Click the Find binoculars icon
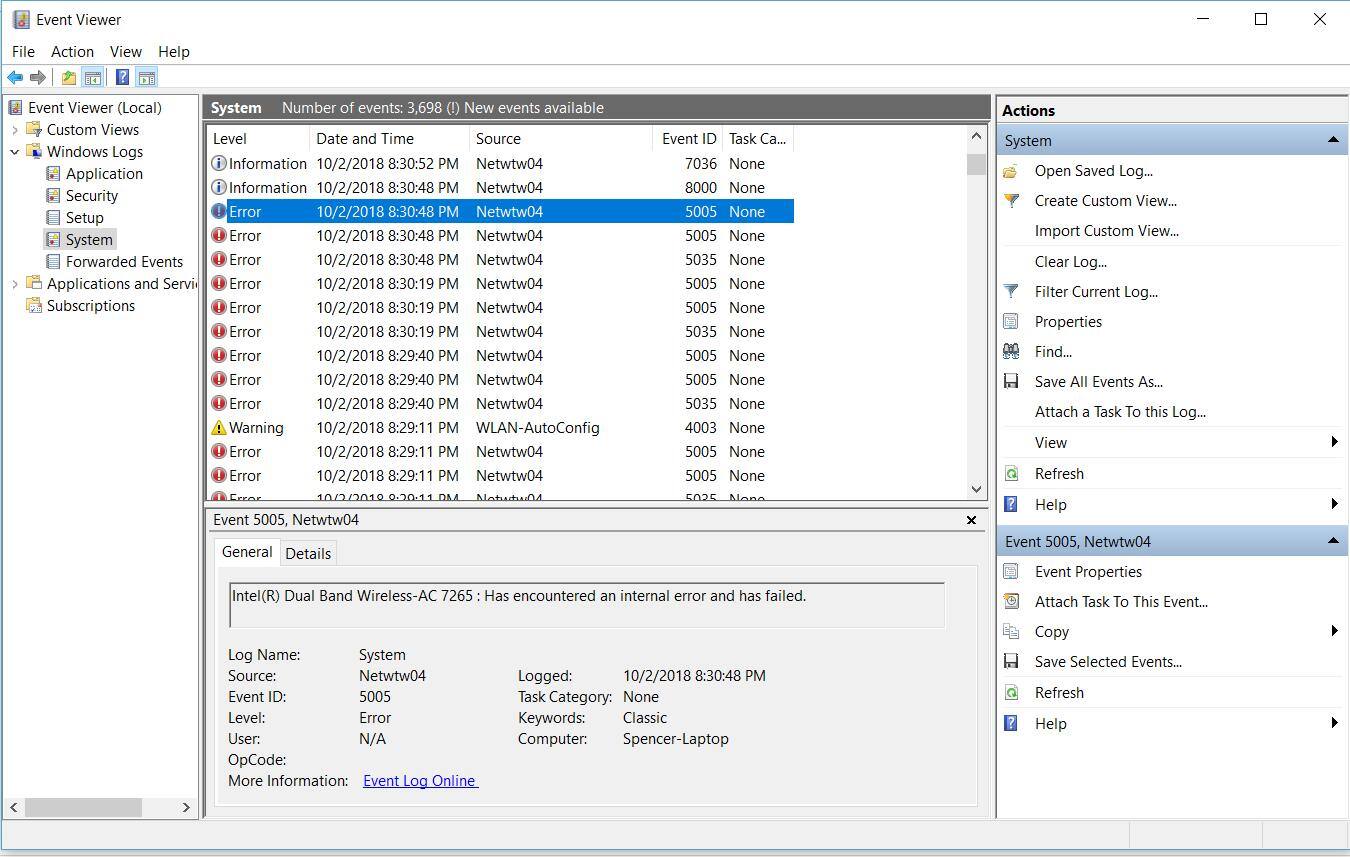The height and width of the screenshot is (857, 1350). click(x=1012, y=351)
